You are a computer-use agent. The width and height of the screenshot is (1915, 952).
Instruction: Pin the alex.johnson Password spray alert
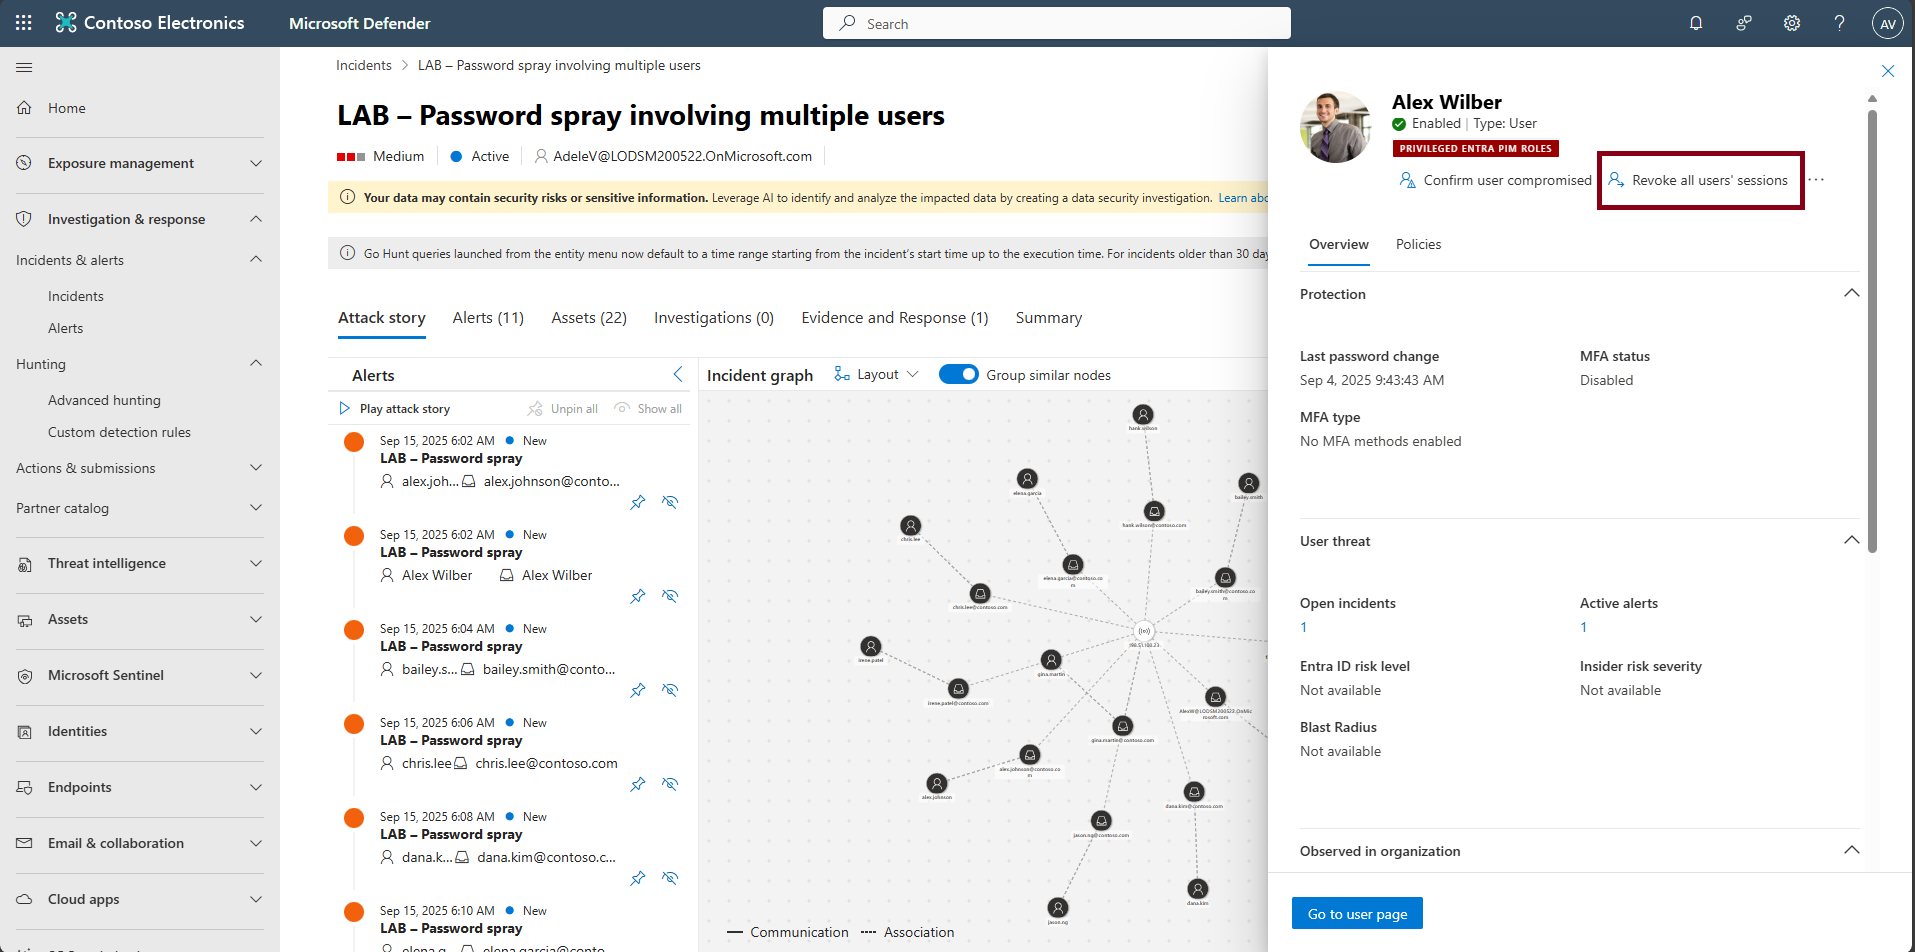point(638,502)
